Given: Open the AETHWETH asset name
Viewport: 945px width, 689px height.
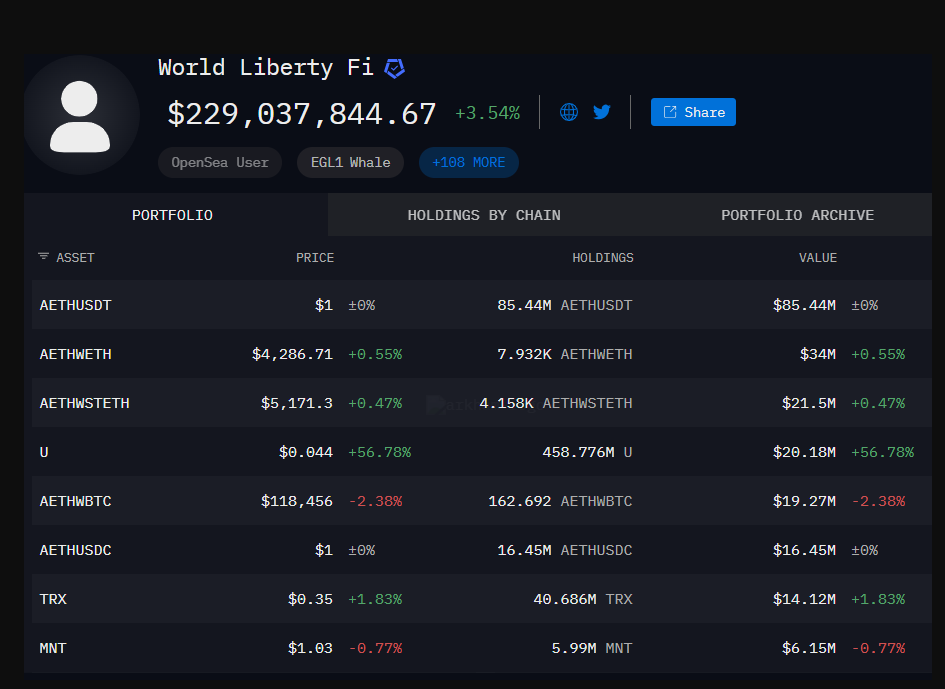Looking at the screenshot, I should point(75,354).
